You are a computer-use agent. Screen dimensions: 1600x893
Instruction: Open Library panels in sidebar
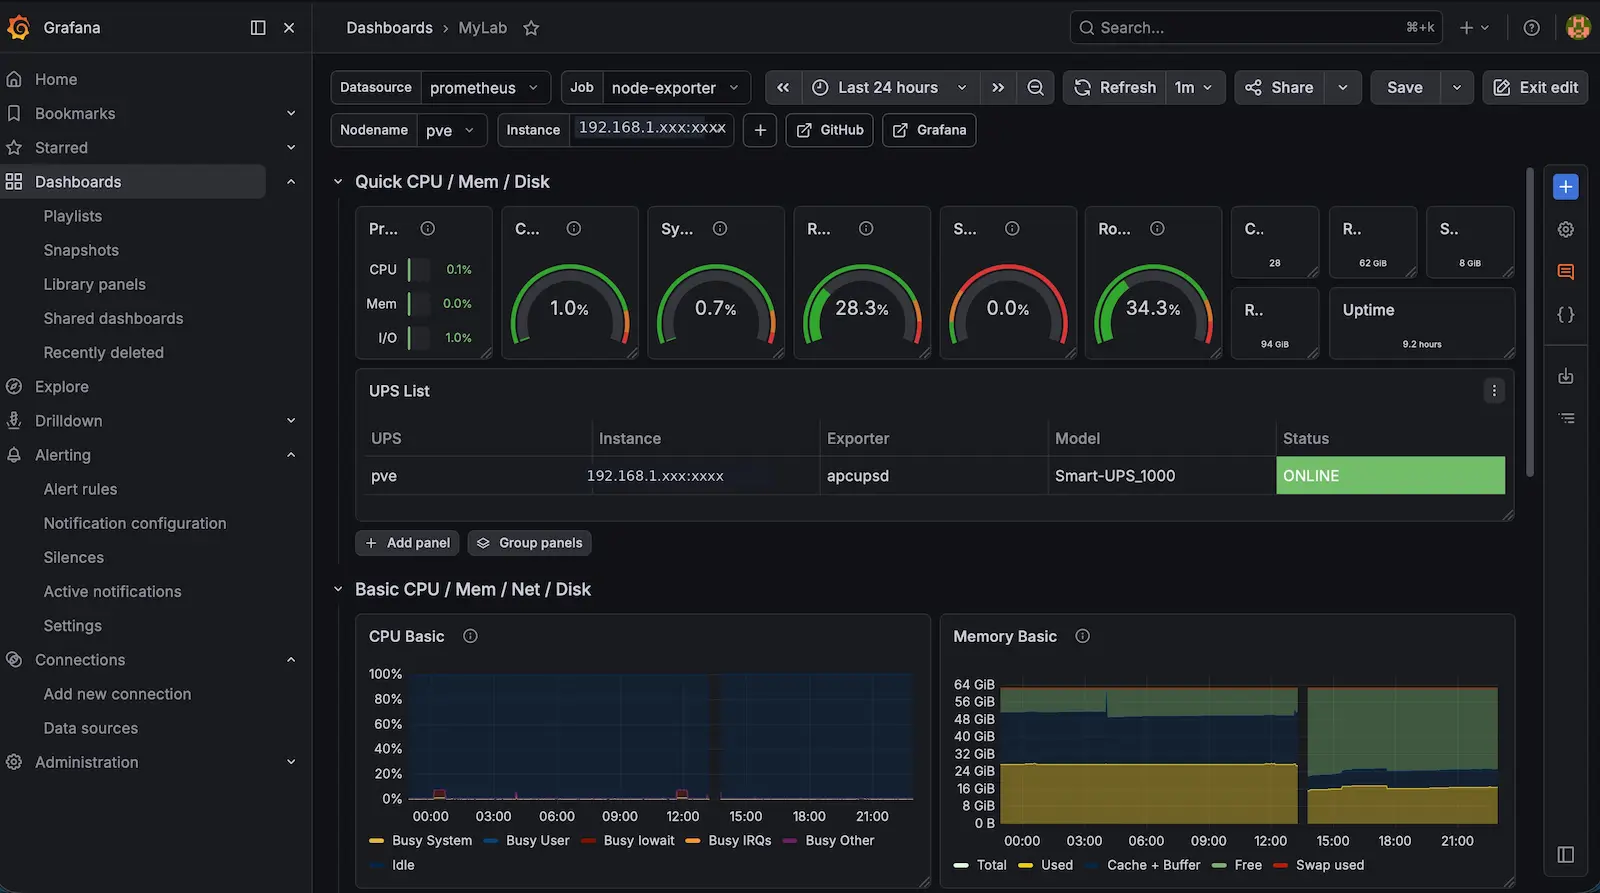click(x=95, y=284)
